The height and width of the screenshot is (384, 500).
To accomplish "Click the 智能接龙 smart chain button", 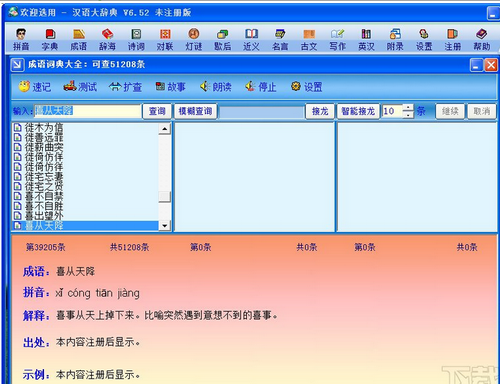I will pos(358,111).
